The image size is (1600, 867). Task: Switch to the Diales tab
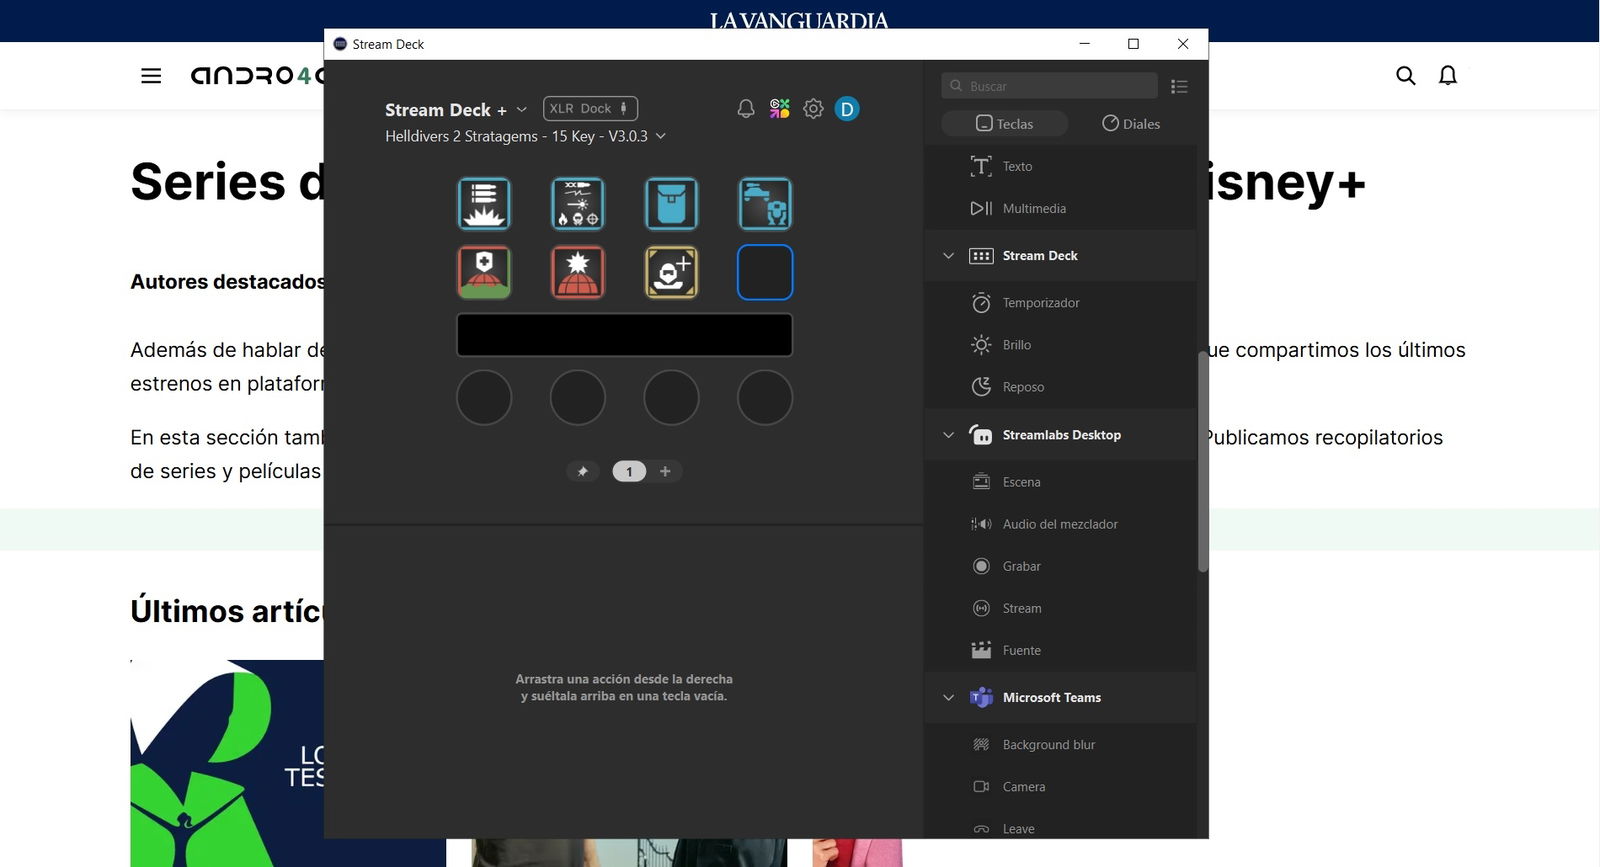[x=1131, y=124]
